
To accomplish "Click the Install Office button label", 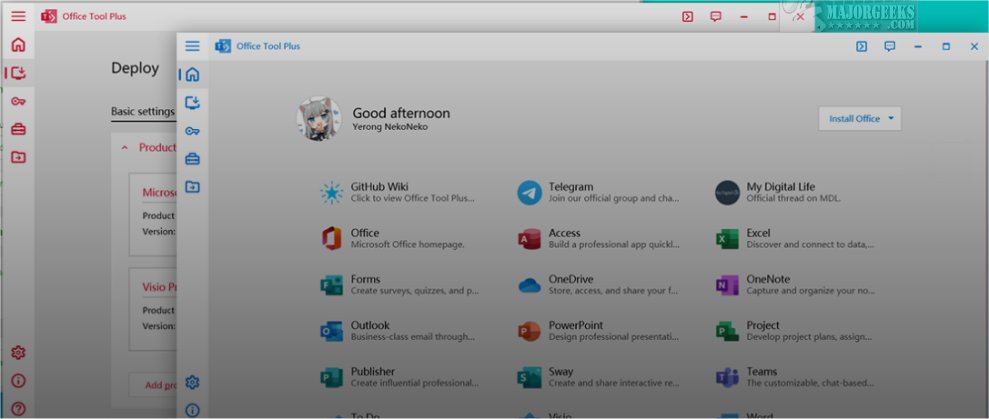I will click(x=854, y=119).
